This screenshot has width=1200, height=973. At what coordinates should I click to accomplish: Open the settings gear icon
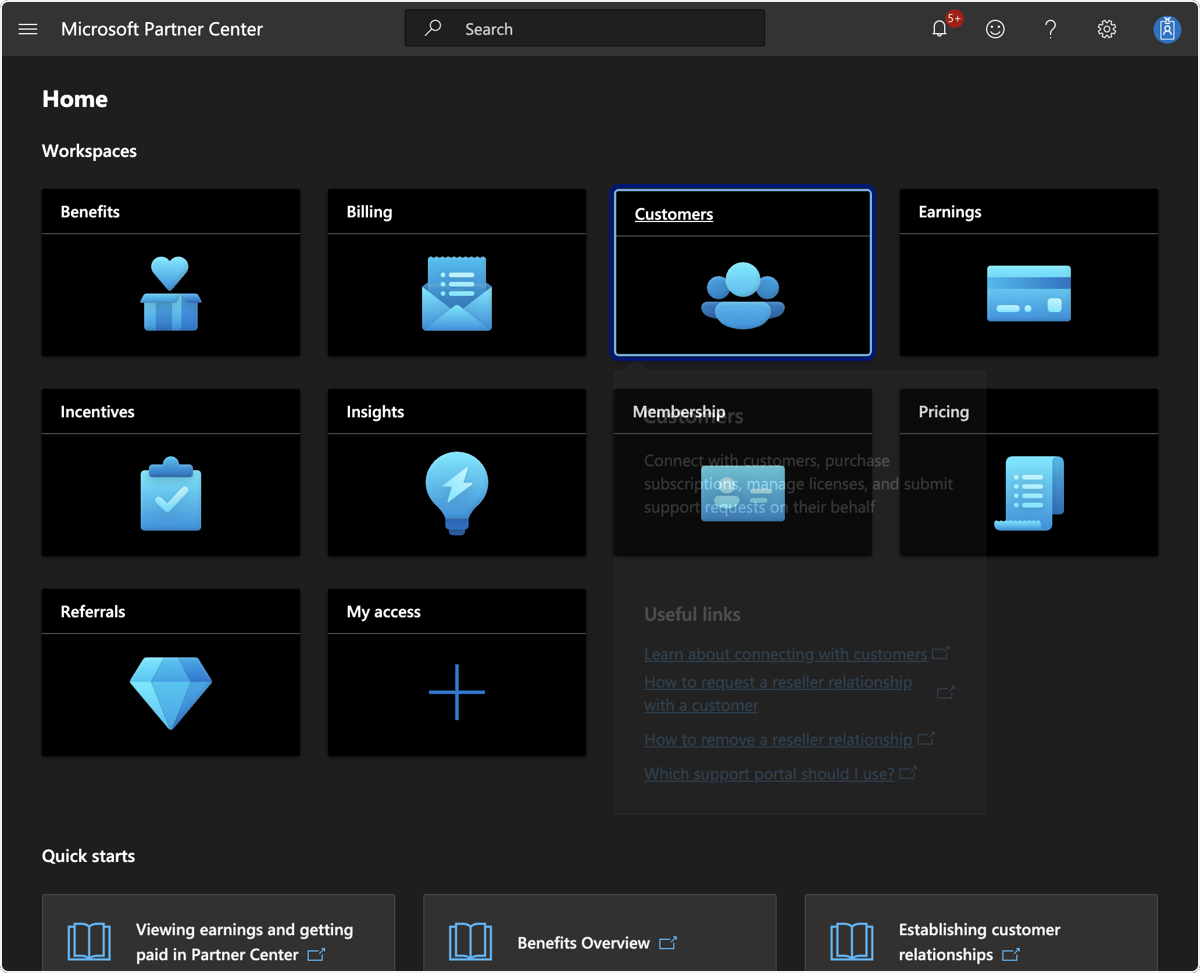(x=1106, y=29)
